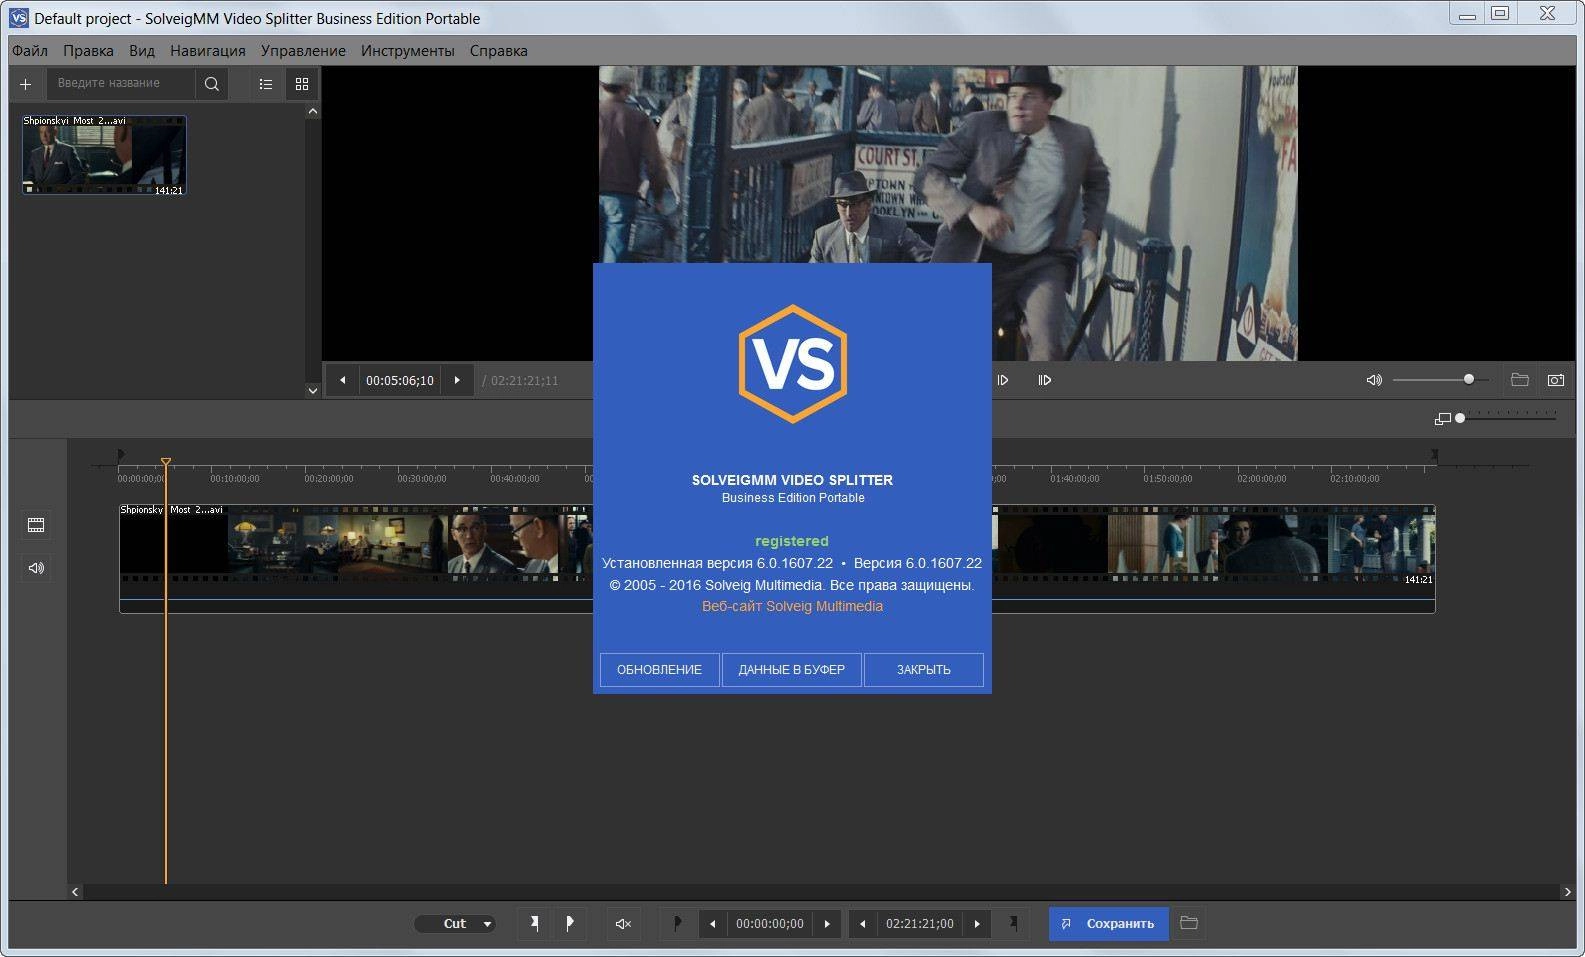Go to fragment end marker icon

click(x=1013, y=924)
